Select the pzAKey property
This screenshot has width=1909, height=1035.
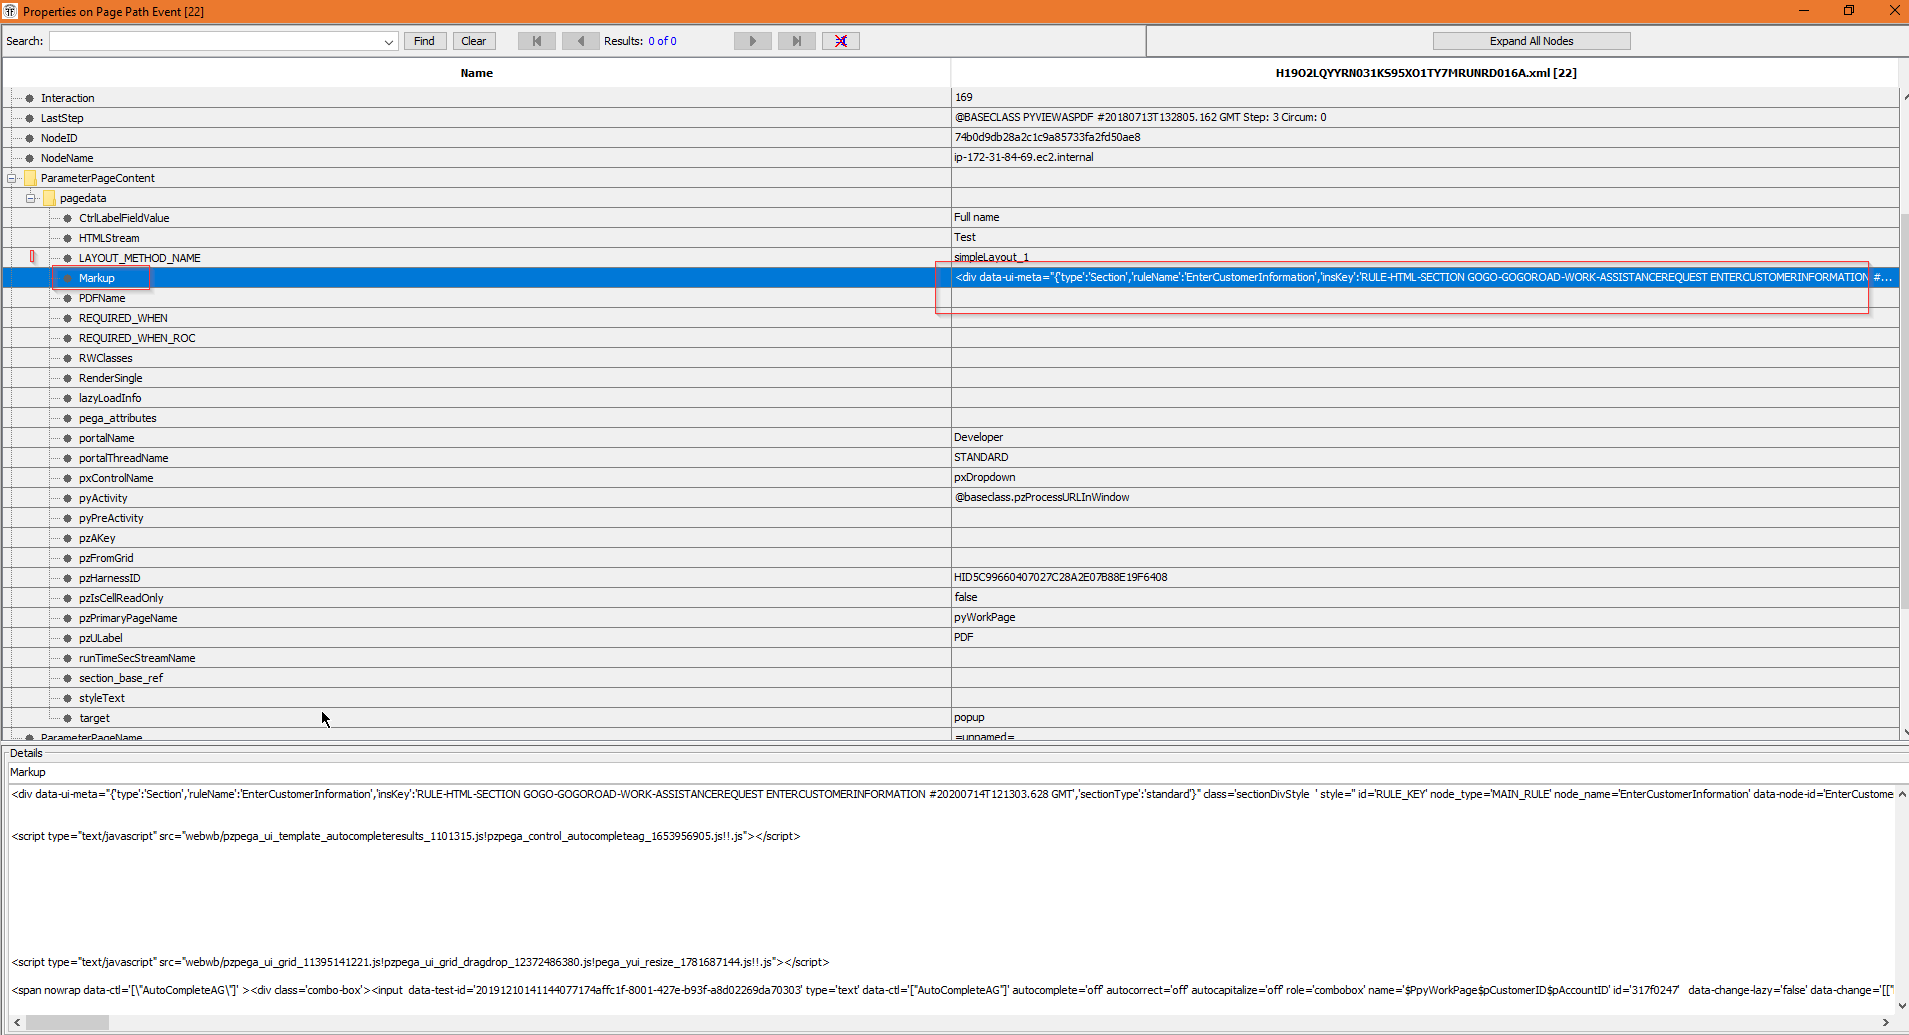click(x=97, y=538)
